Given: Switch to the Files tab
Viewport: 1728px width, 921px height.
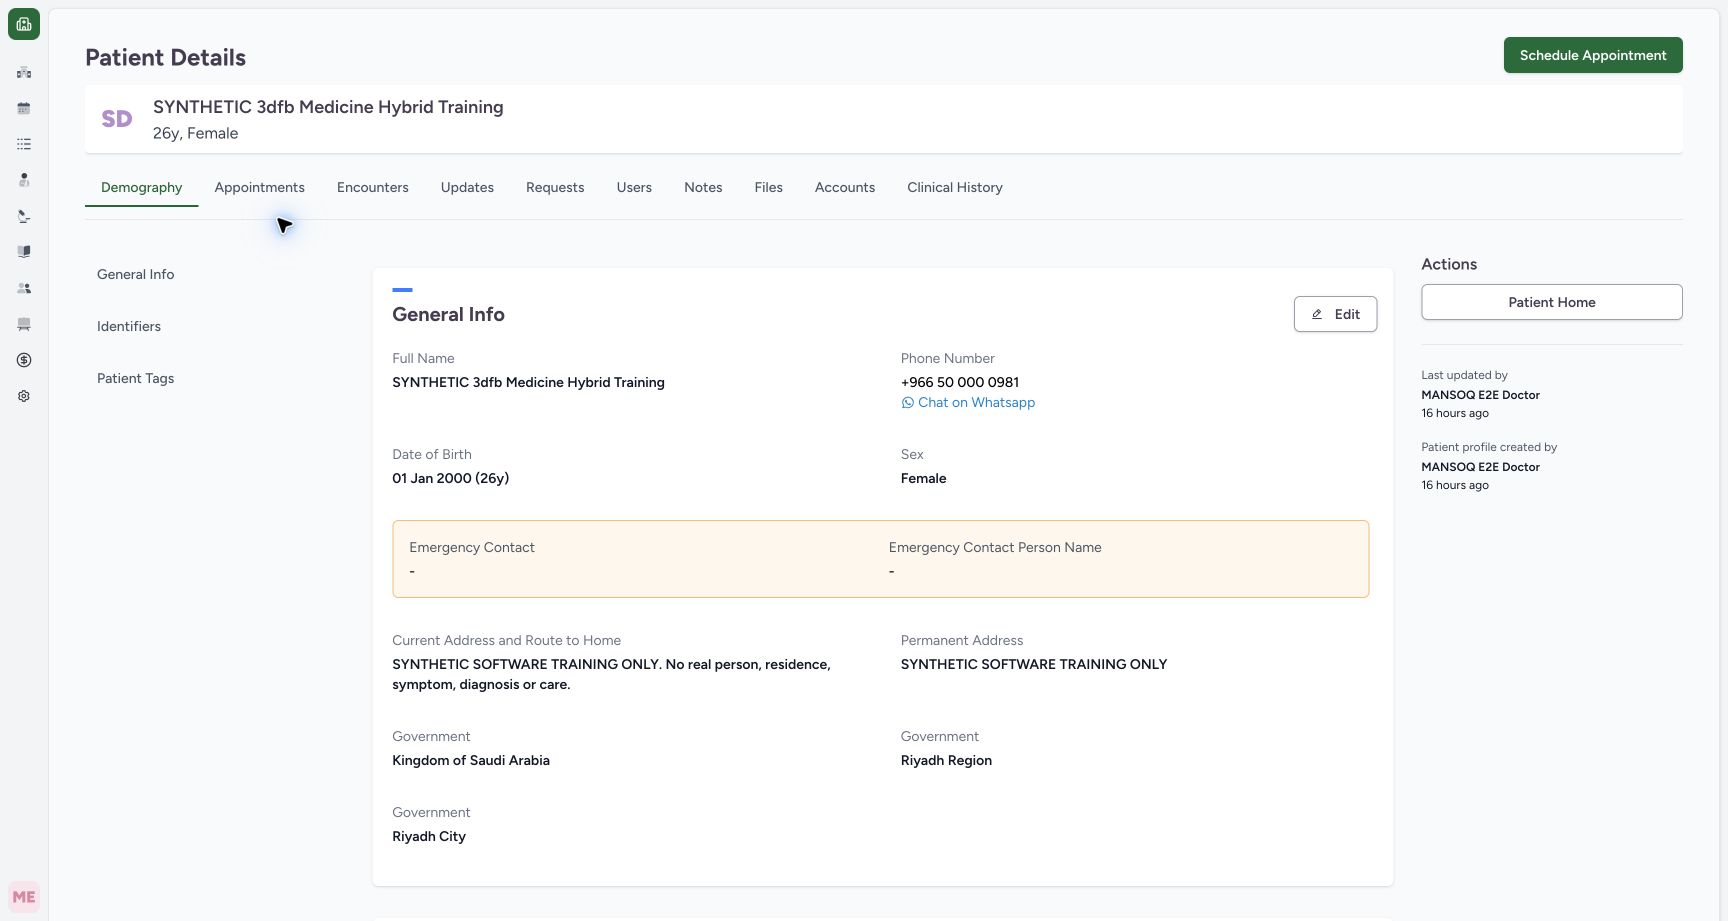Looking at the screenshot, I should [x=768, y=187].
